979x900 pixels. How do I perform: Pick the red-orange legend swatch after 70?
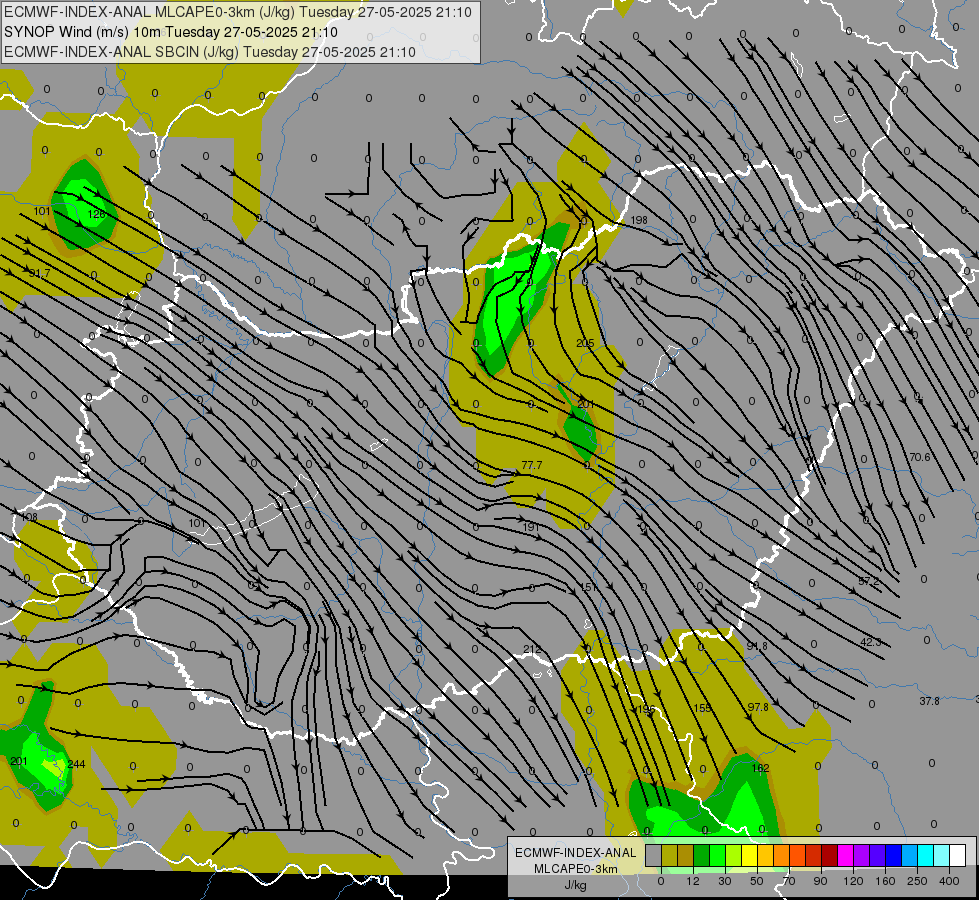point(798,855)
